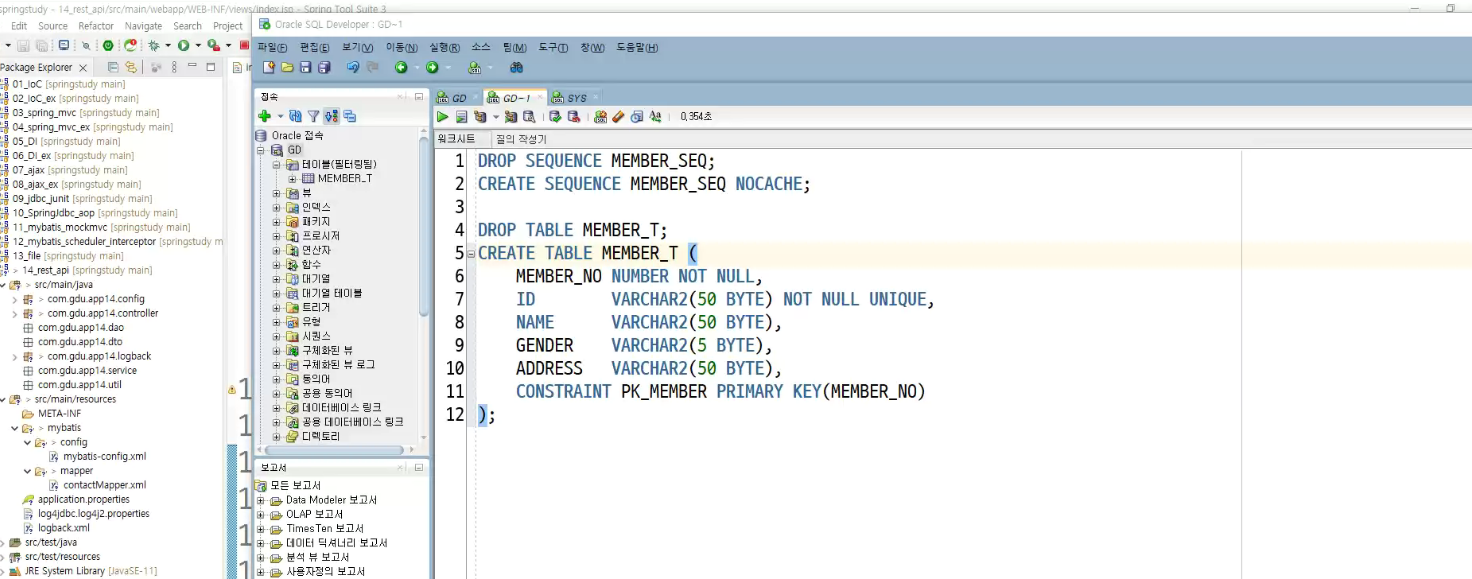Image resolution: width=1472 pixels, height=579 pixels.
Task: Click green Forward arrow in SQL Developer toolbar
Action: [x=432, y=67]
